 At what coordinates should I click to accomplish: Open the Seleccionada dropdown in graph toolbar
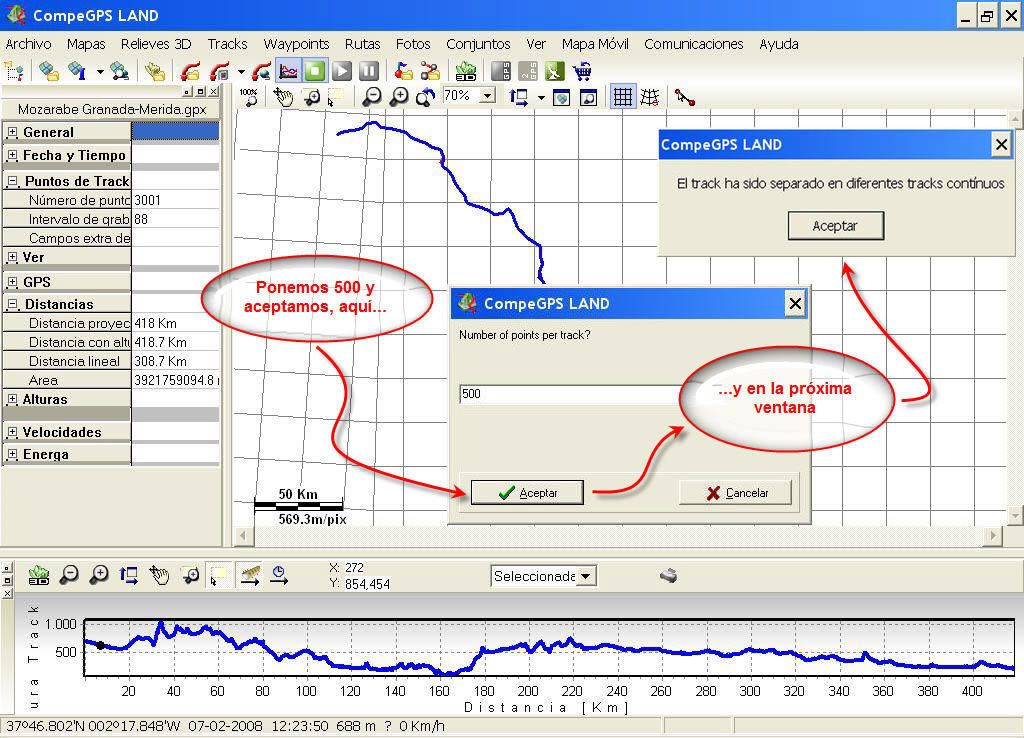coord(586,576)
